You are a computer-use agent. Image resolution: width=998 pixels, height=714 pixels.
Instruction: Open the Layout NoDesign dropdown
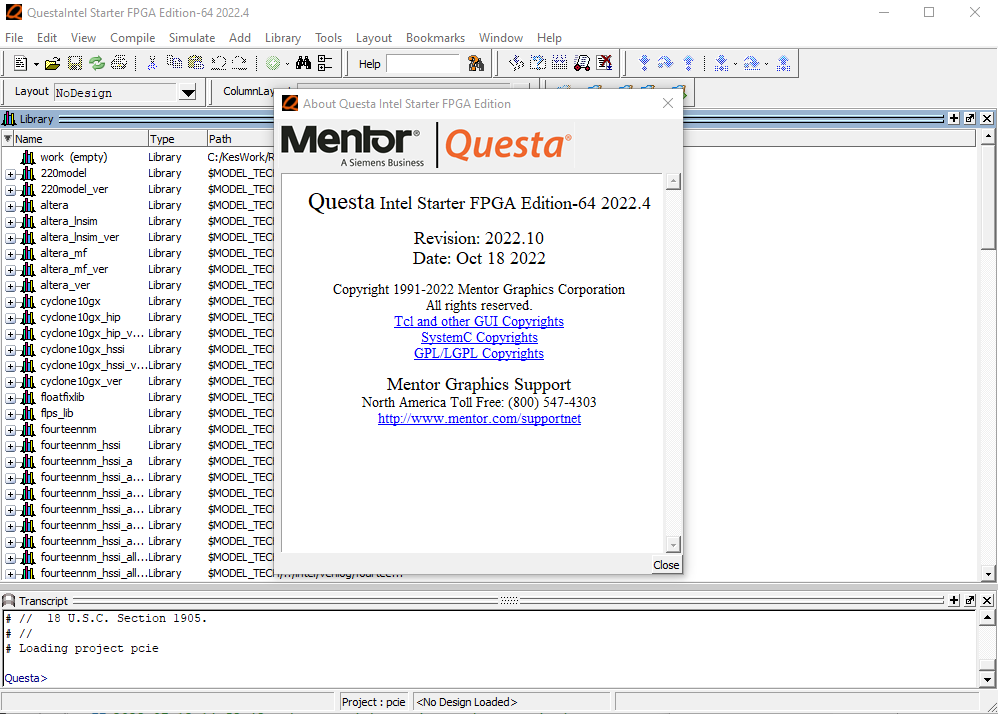[x=188, y=93]
